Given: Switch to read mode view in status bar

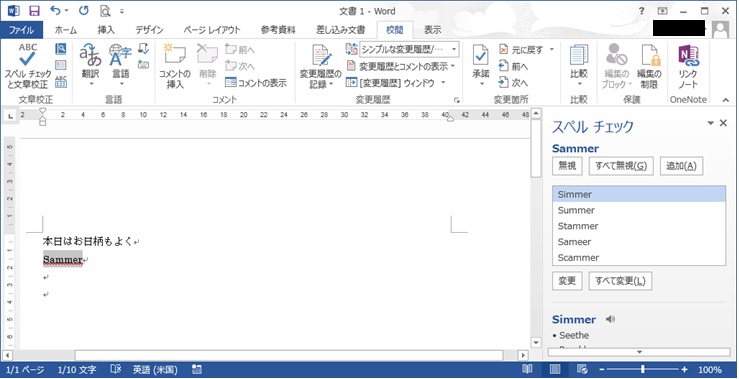Looking at the screenshot, I should 527,370.
